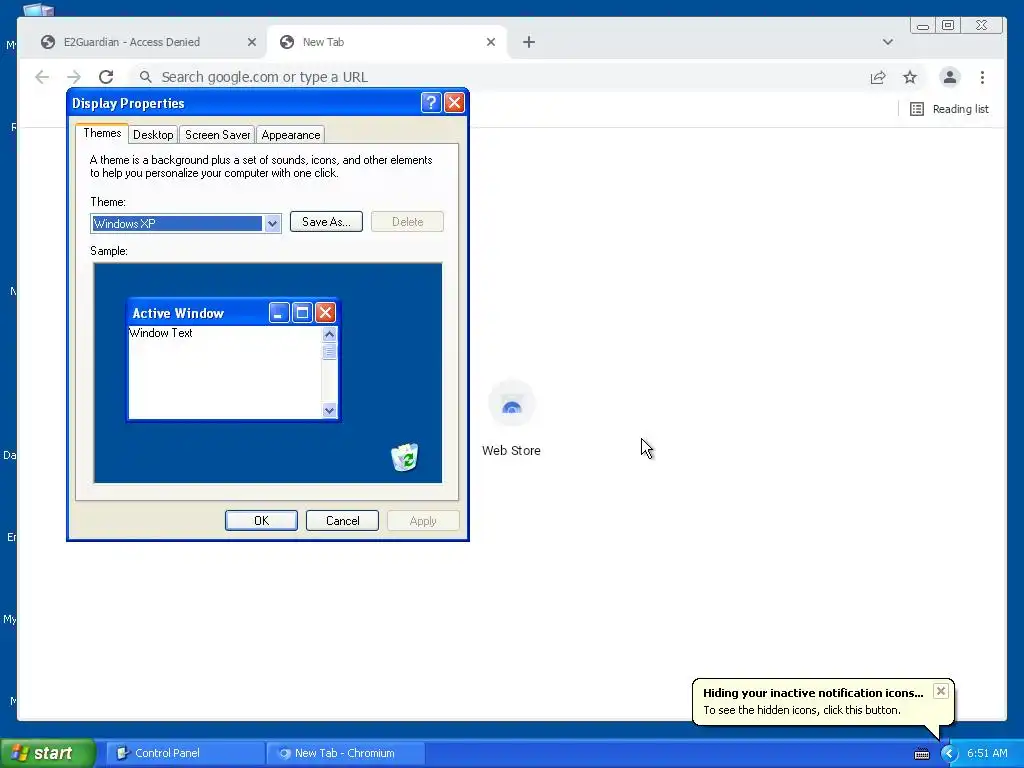Switch to the Desktop tab
The width and height of the screenshot is (1024, 768).
[153, 135]
